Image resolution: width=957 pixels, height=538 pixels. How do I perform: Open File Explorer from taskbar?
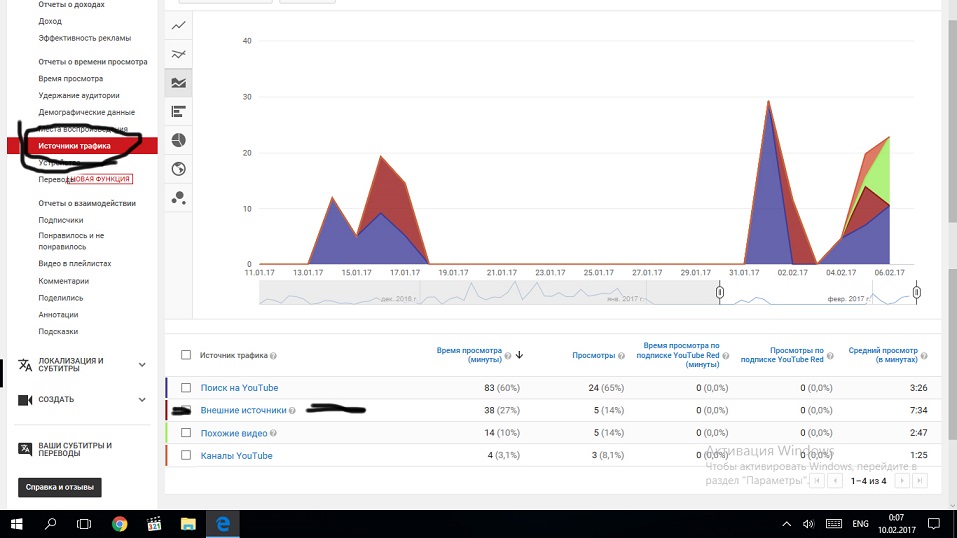point(188,524)
